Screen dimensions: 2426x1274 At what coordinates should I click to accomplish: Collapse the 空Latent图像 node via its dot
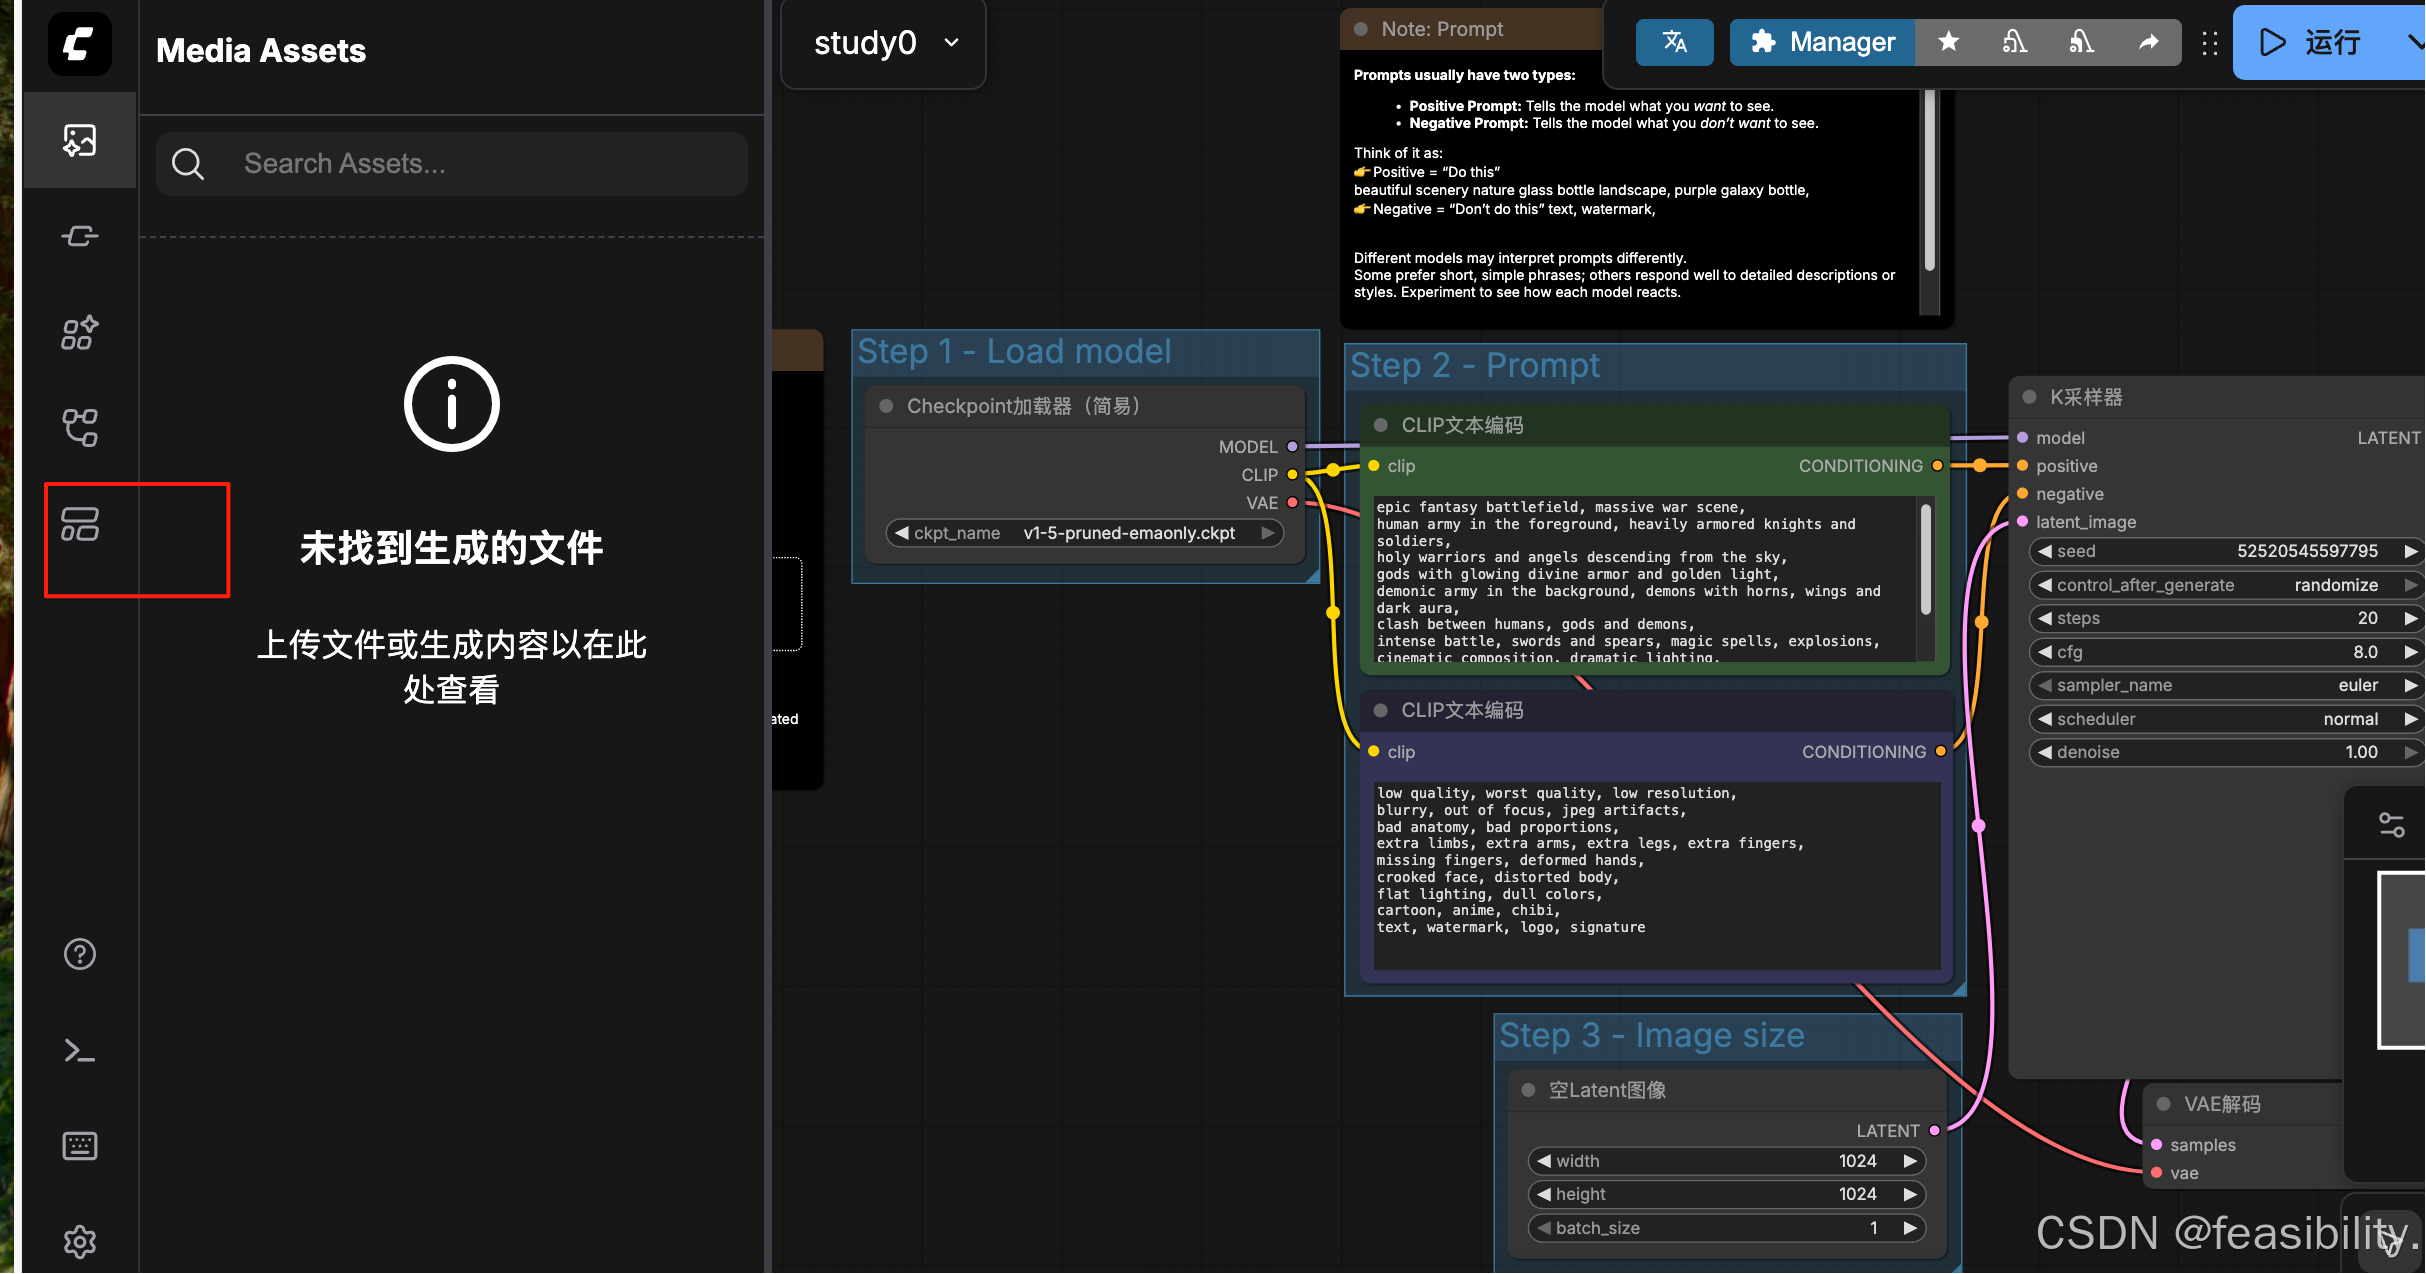pos(1528,1090)
